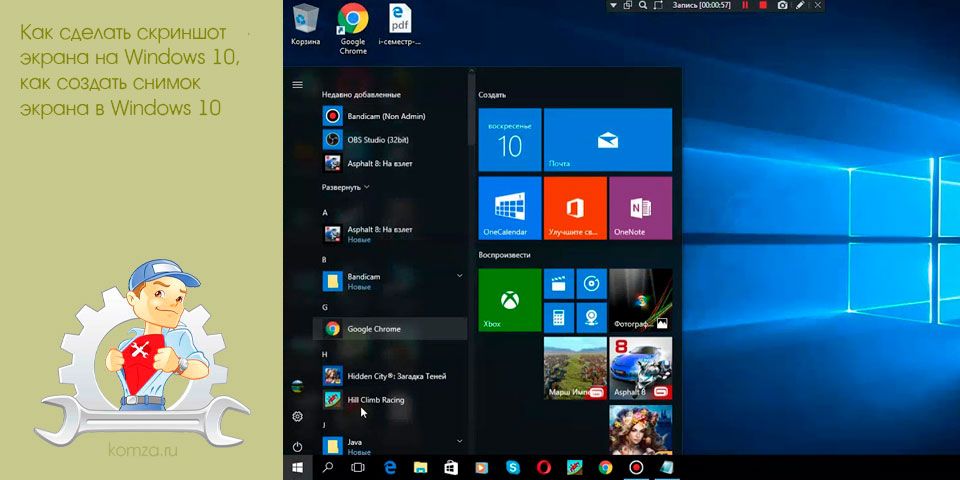Open the orange Office Улучшите св... tile
The height and width of the screenshot is (480, 960).
[x=575, y=208]
